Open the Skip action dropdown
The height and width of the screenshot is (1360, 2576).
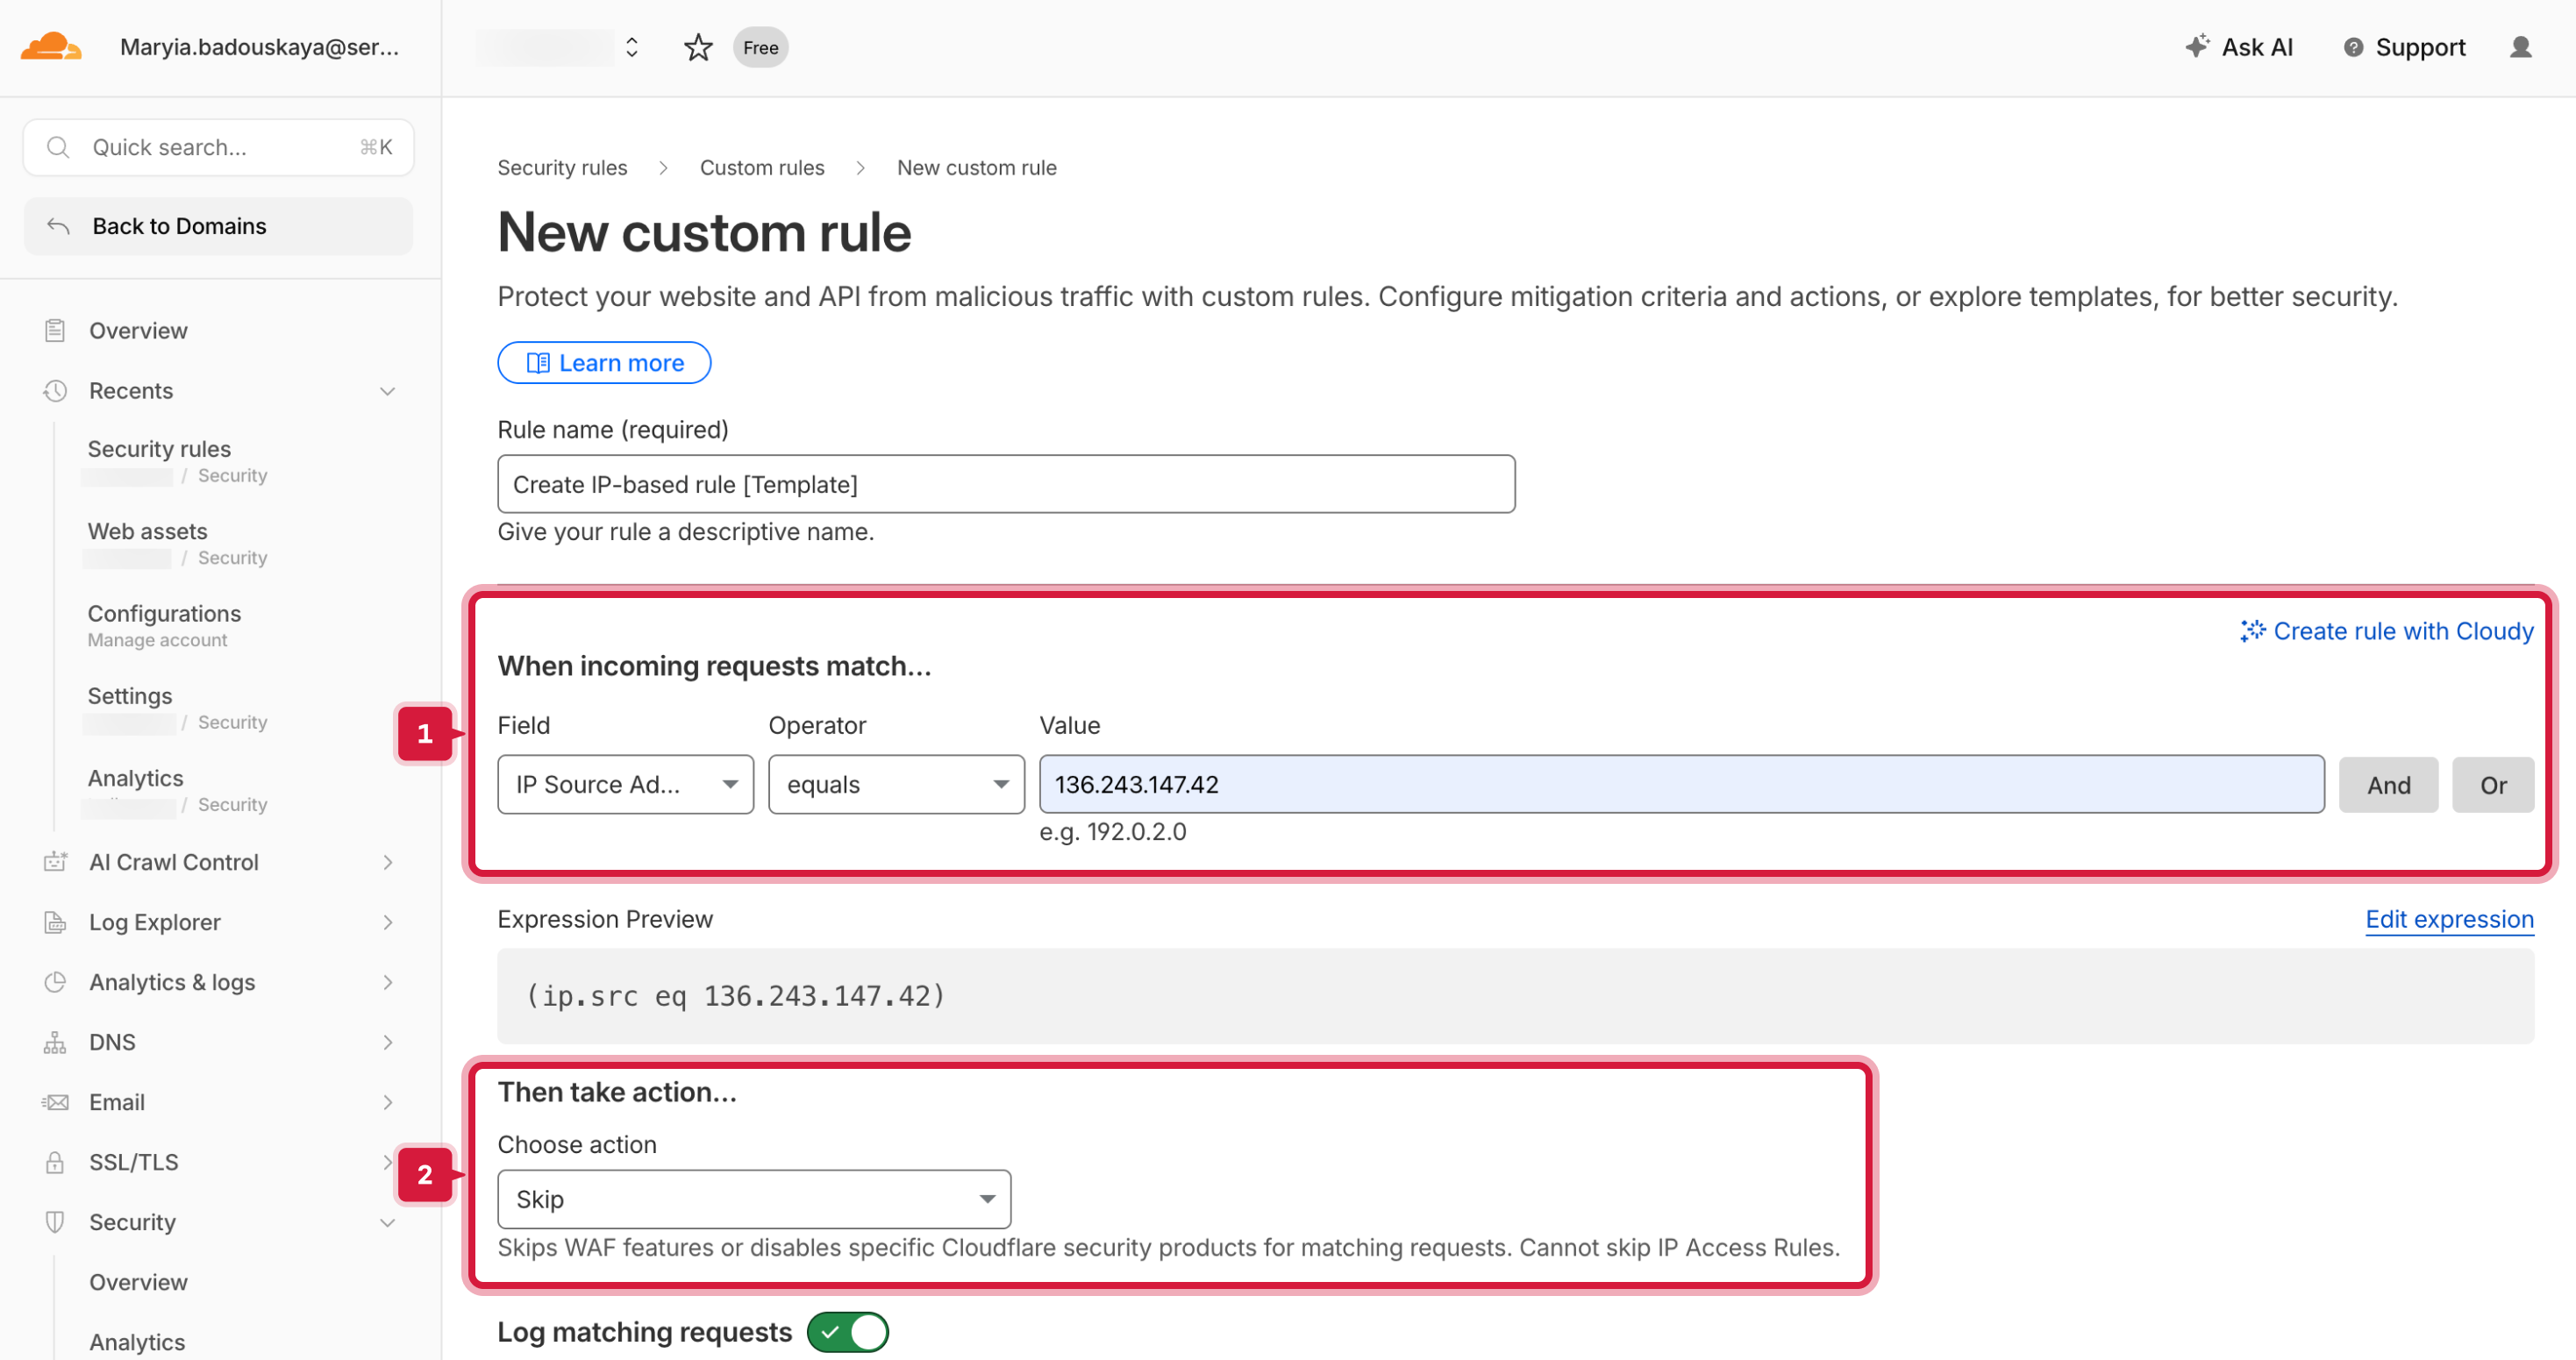(x=754, y=1198)
